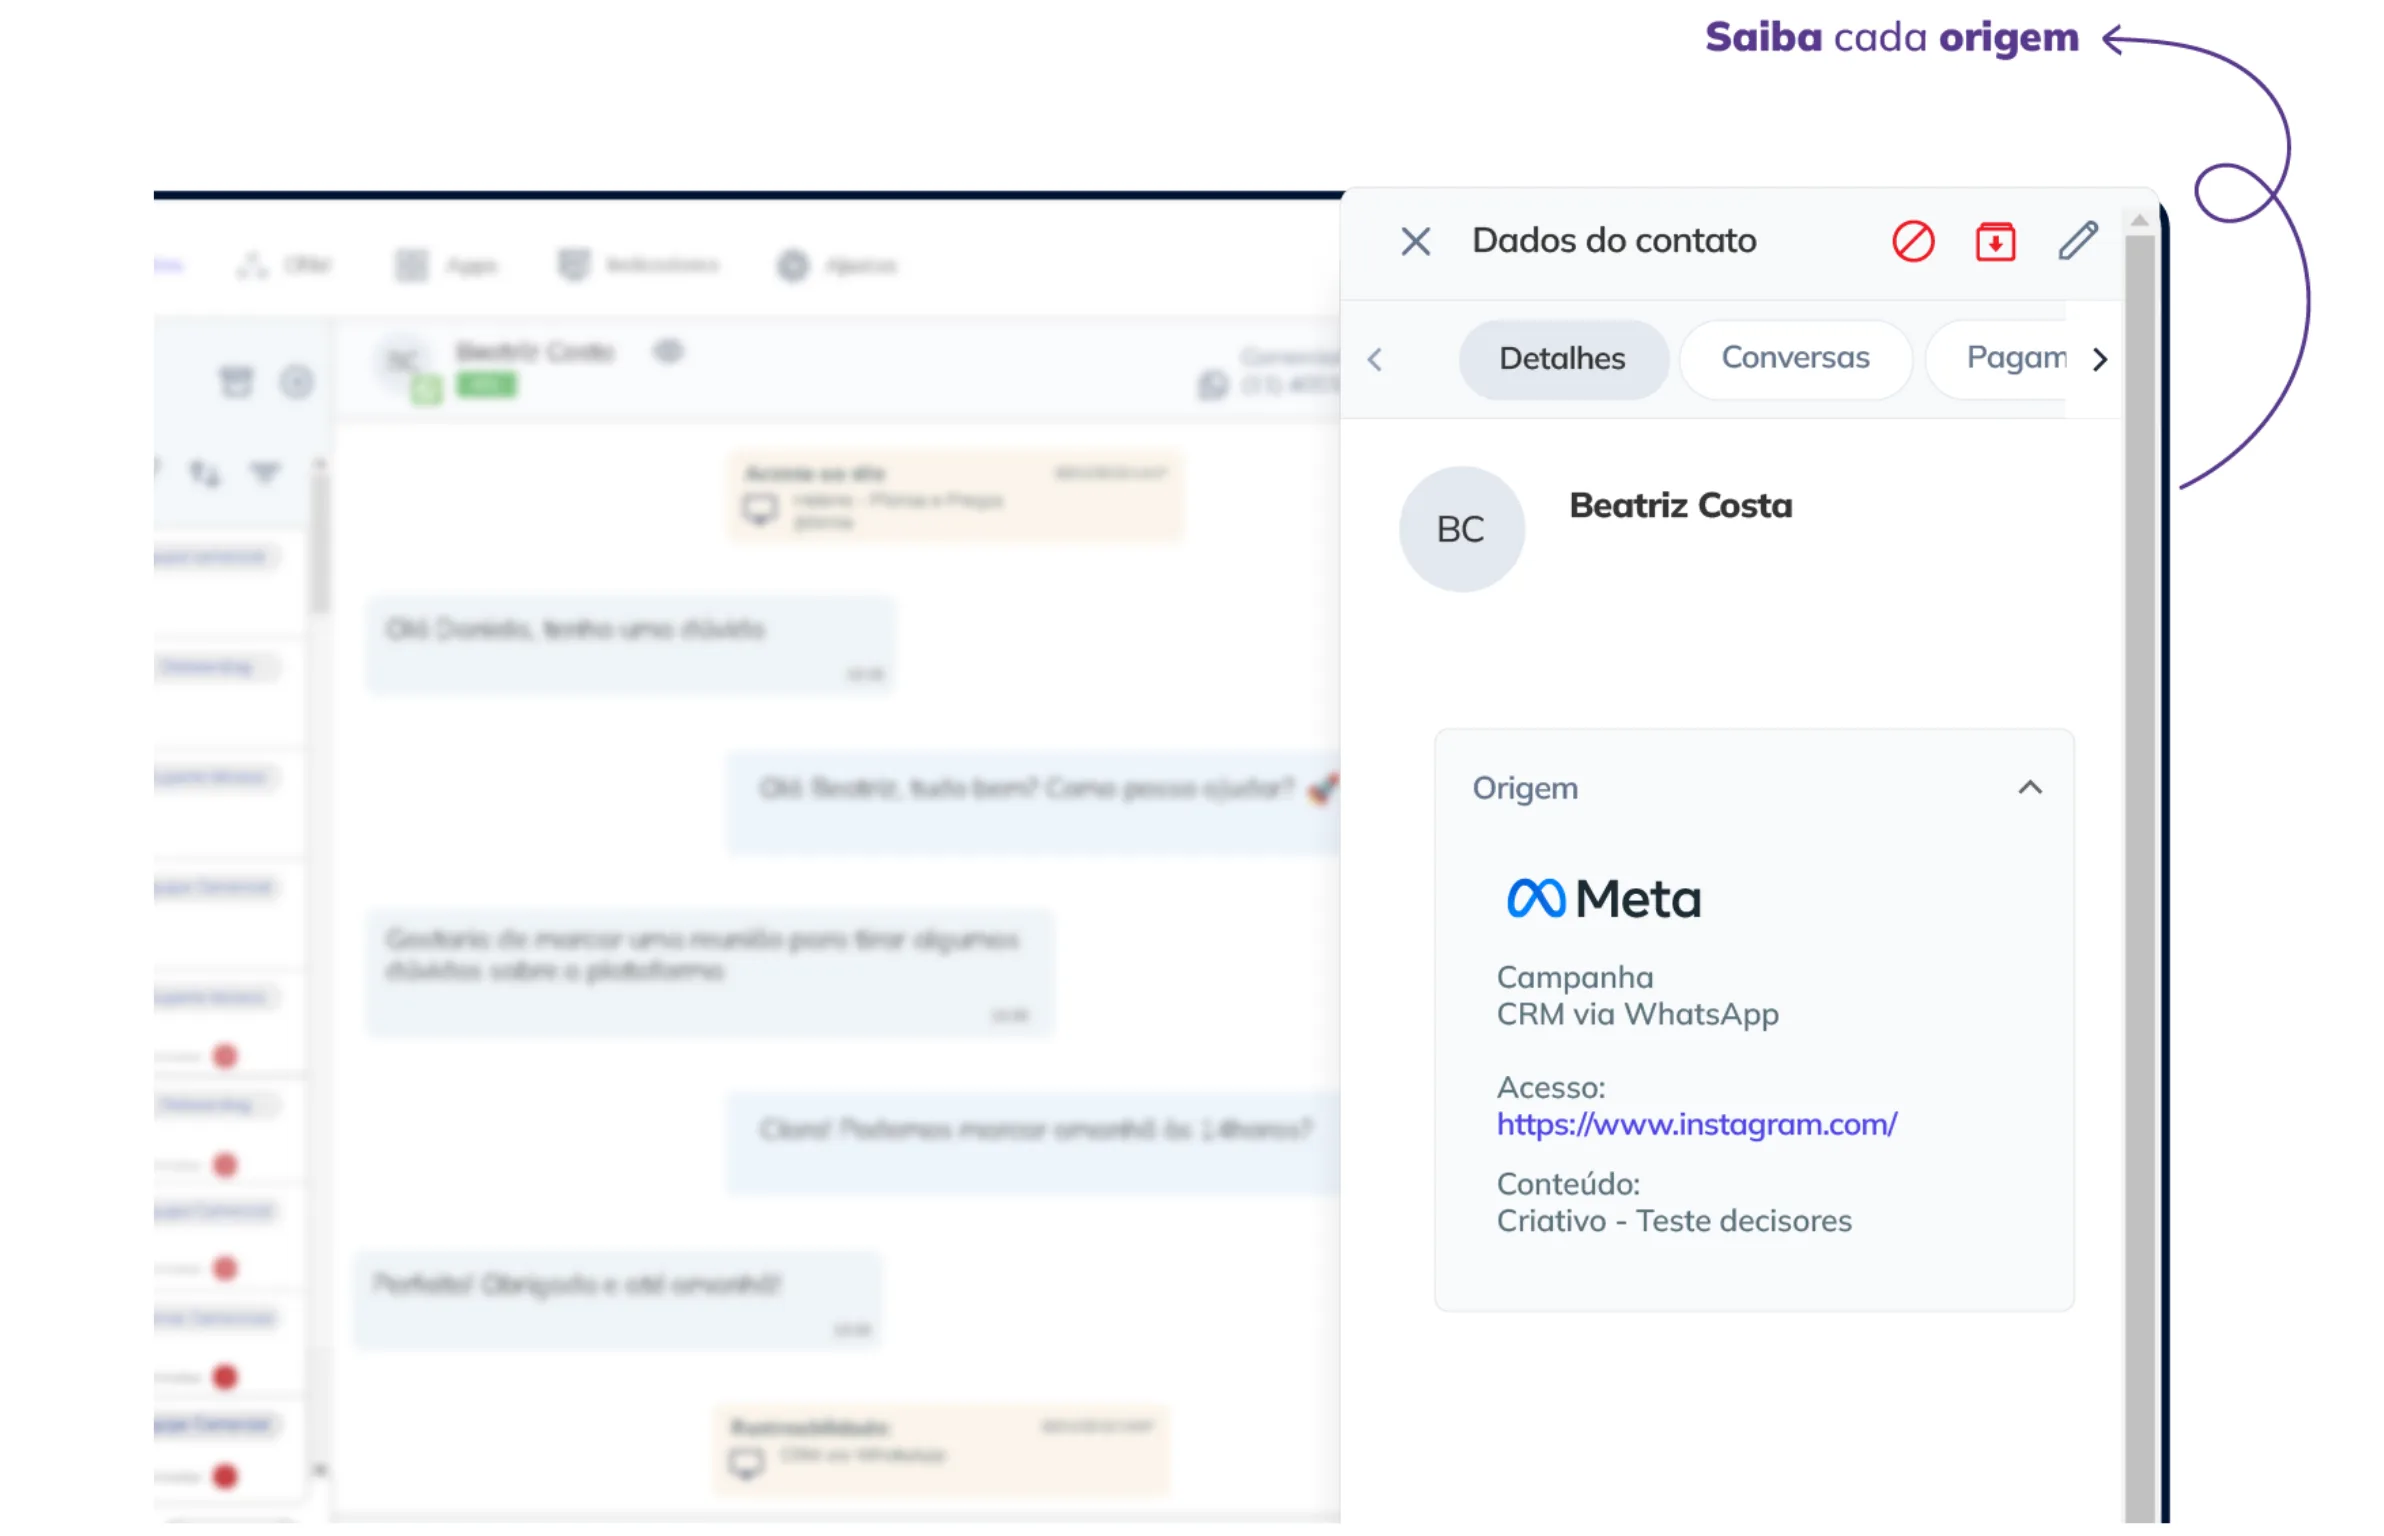Click the Beatriz Costa contact name
This screenshot has width=2384, height=1536.
[x=1680, y=506]
